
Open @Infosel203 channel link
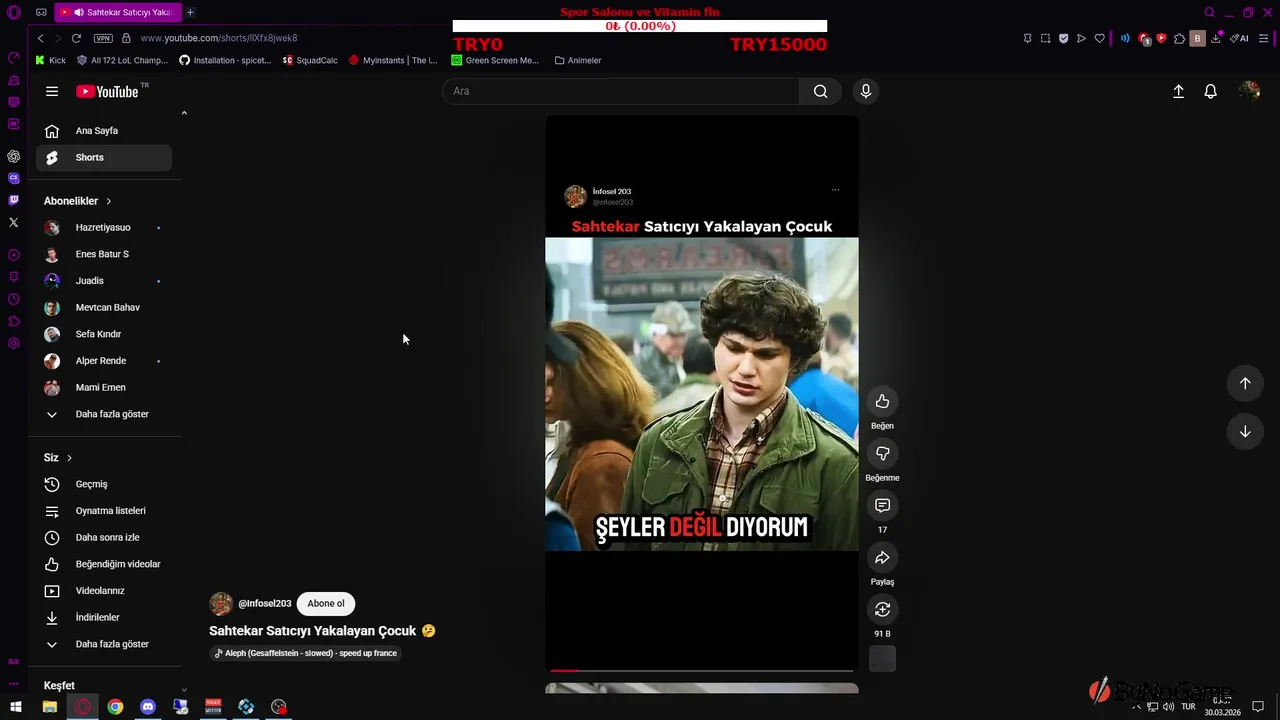click(264, 603)
